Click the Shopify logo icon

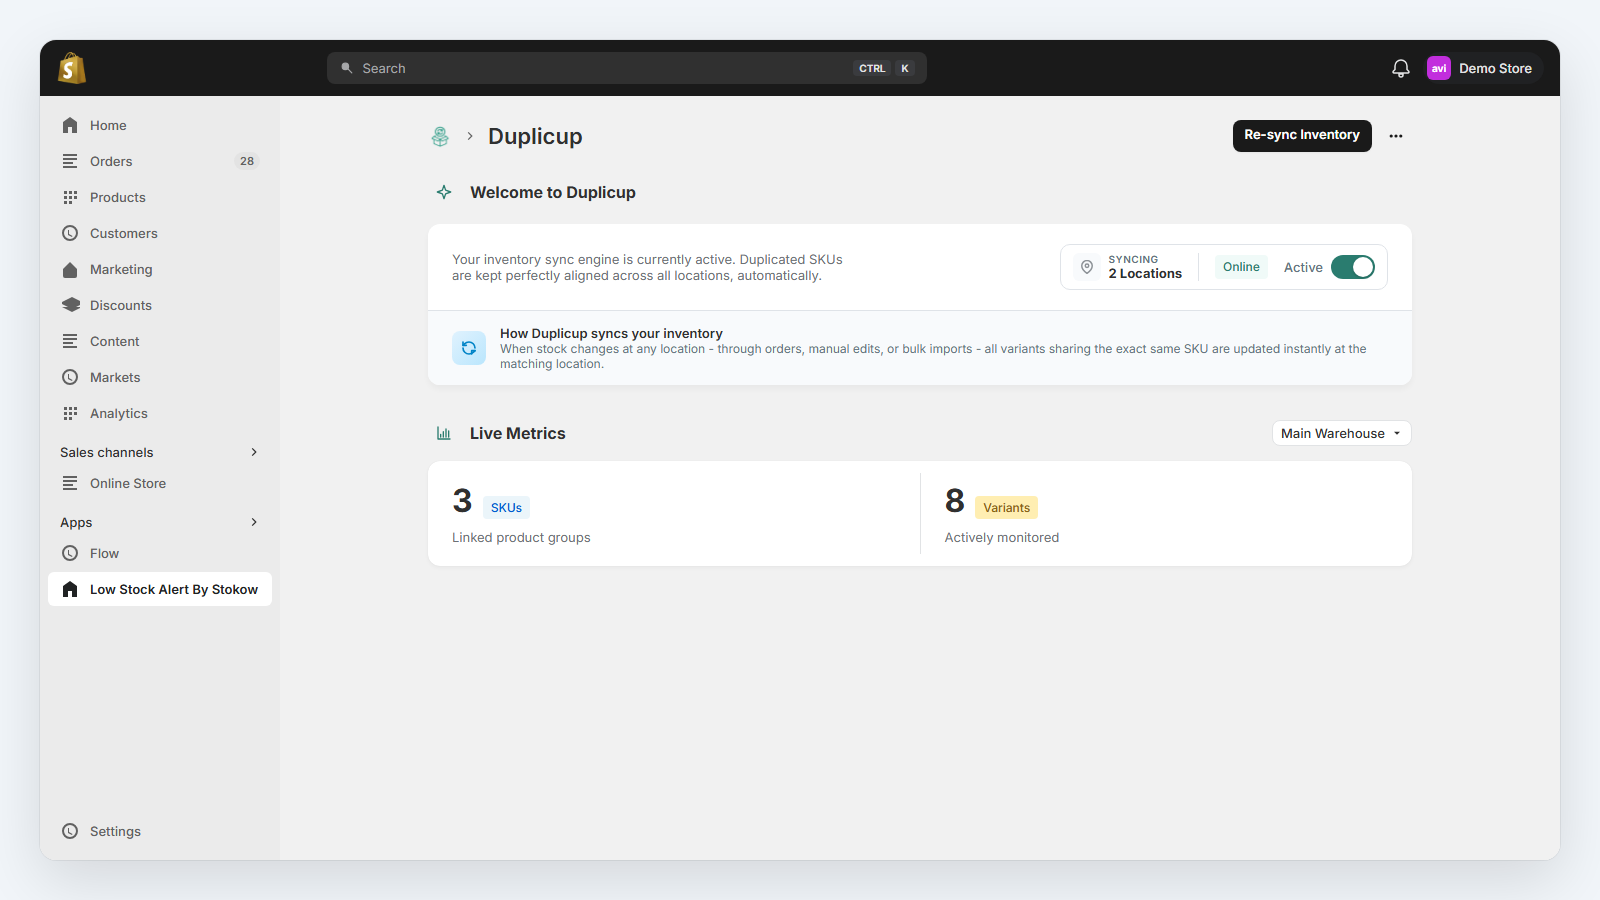72,68
